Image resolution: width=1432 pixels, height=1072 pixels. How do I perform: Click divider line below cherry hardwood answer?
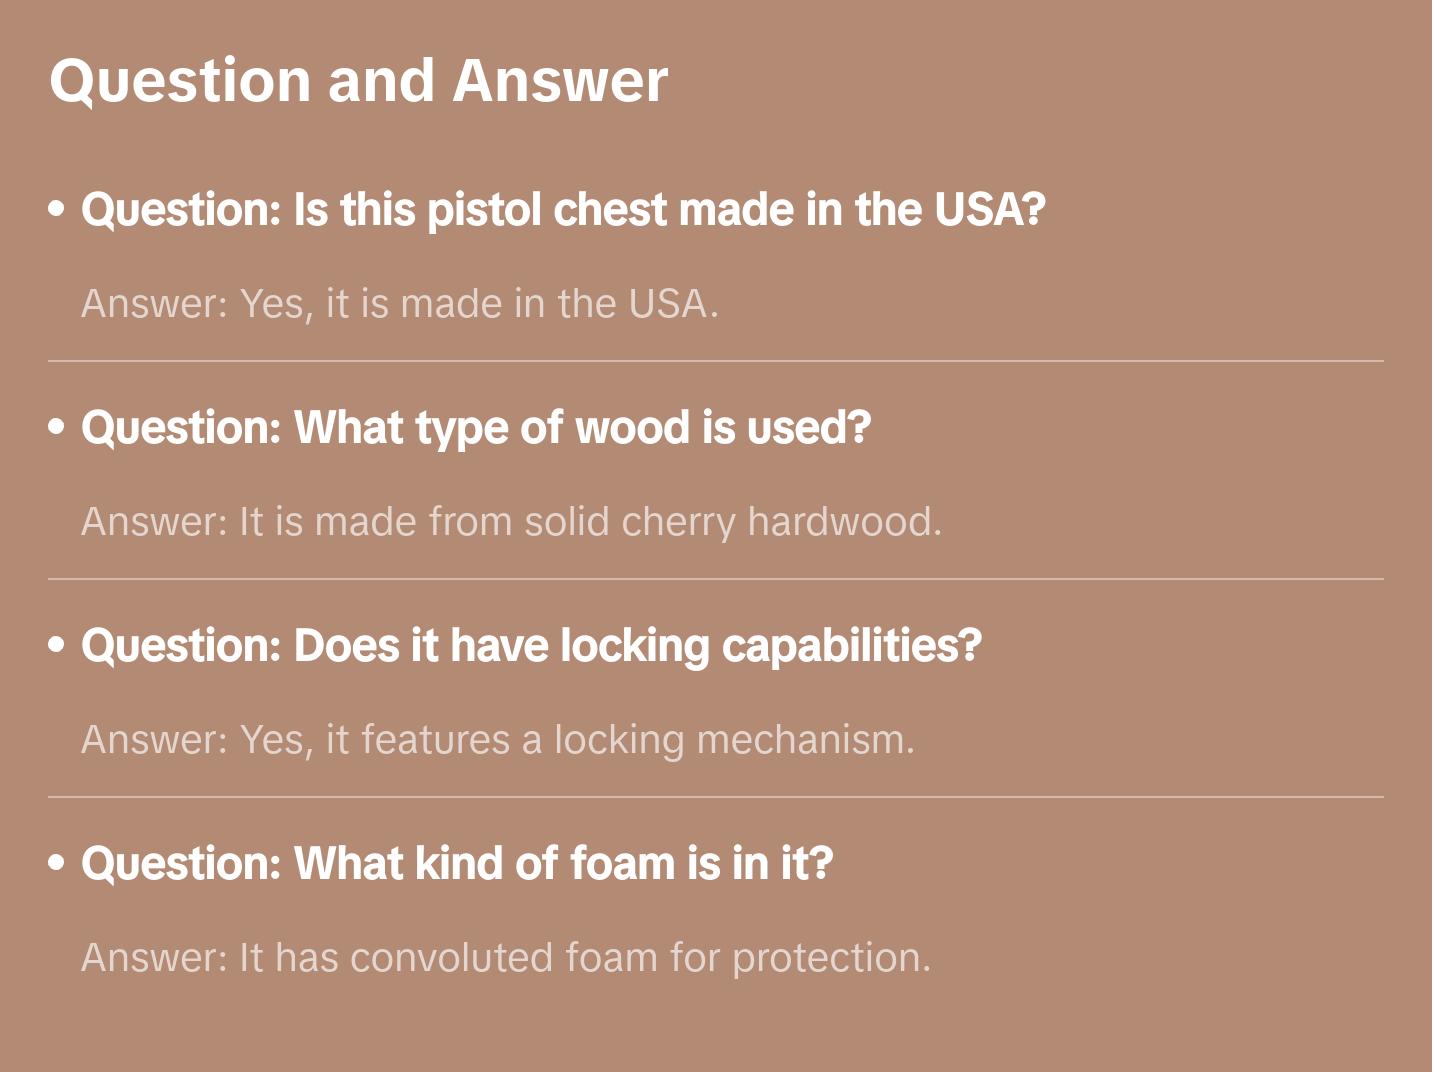point(716,579)
